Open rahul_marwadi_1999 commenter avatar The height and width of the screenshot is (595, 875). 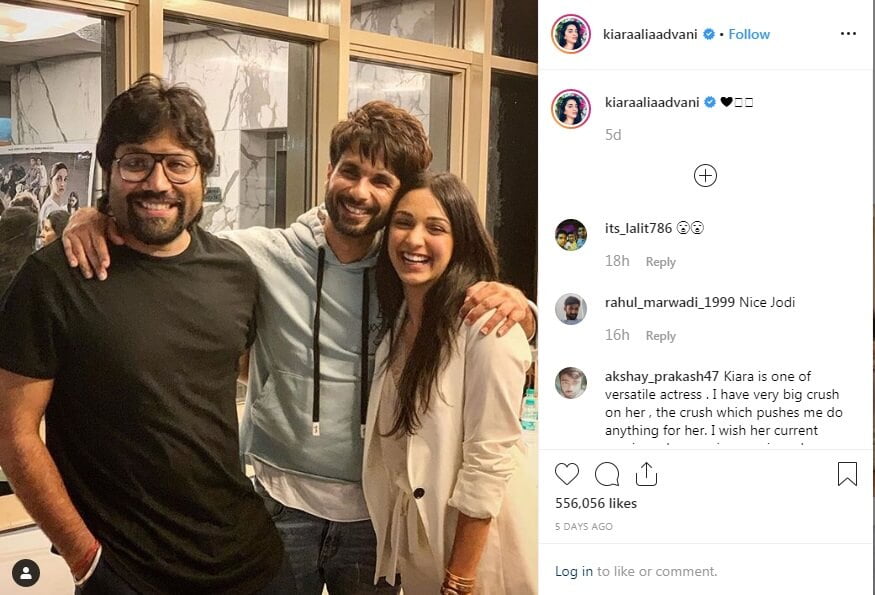pyautogui.click(x=571, y=309)
